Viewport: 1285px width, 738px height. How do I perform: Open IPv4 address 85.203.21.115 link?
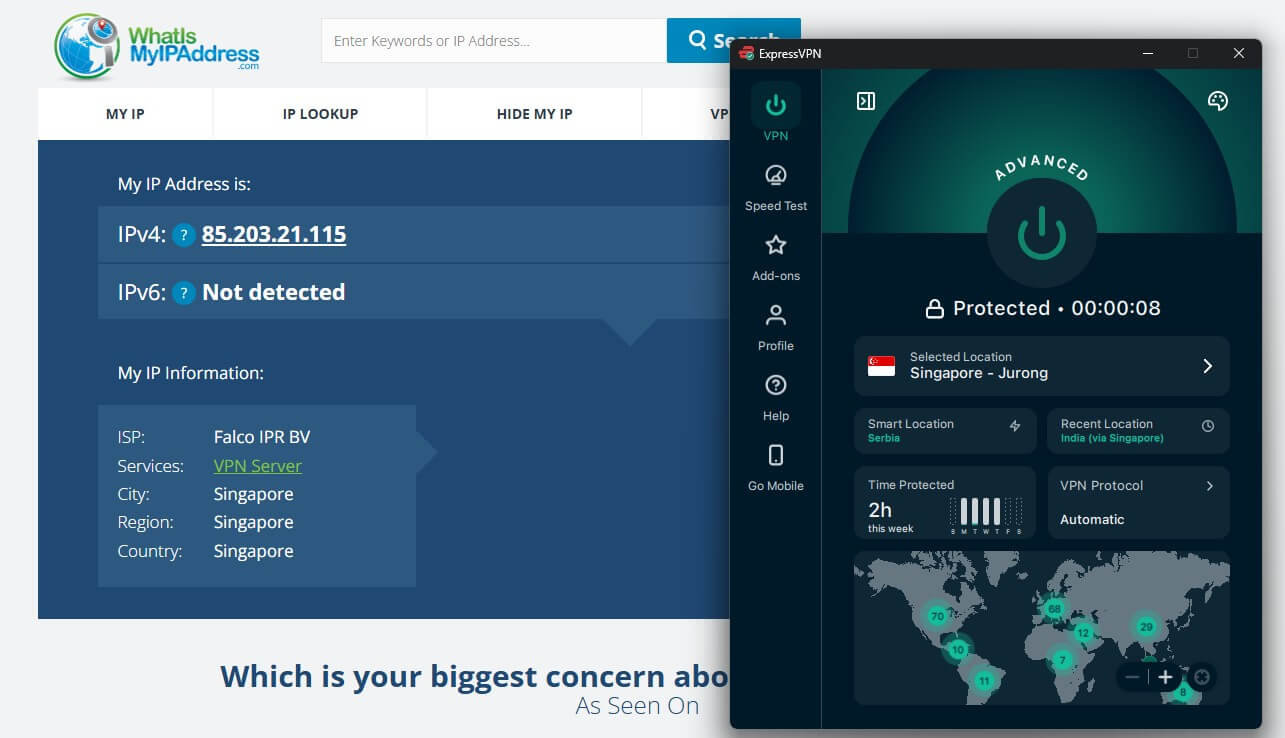pos(274,235)
